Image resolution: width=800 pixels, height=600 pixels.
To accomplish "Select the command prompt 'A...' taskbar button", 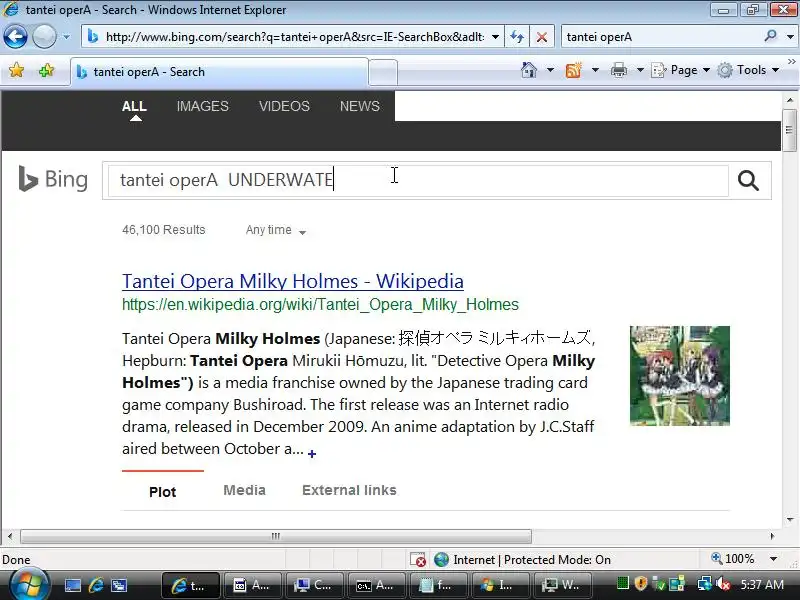I will point(377,586).
